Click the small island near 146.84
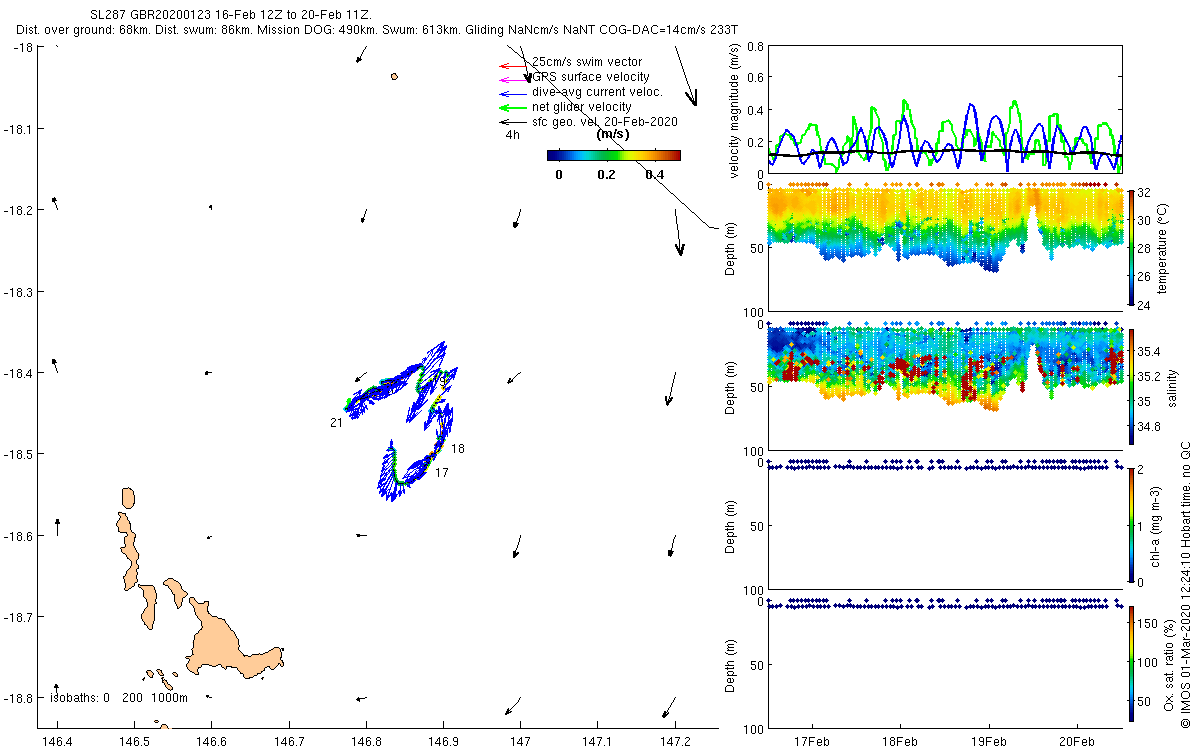Screen dimensions: 1200x750 [395, 76]
